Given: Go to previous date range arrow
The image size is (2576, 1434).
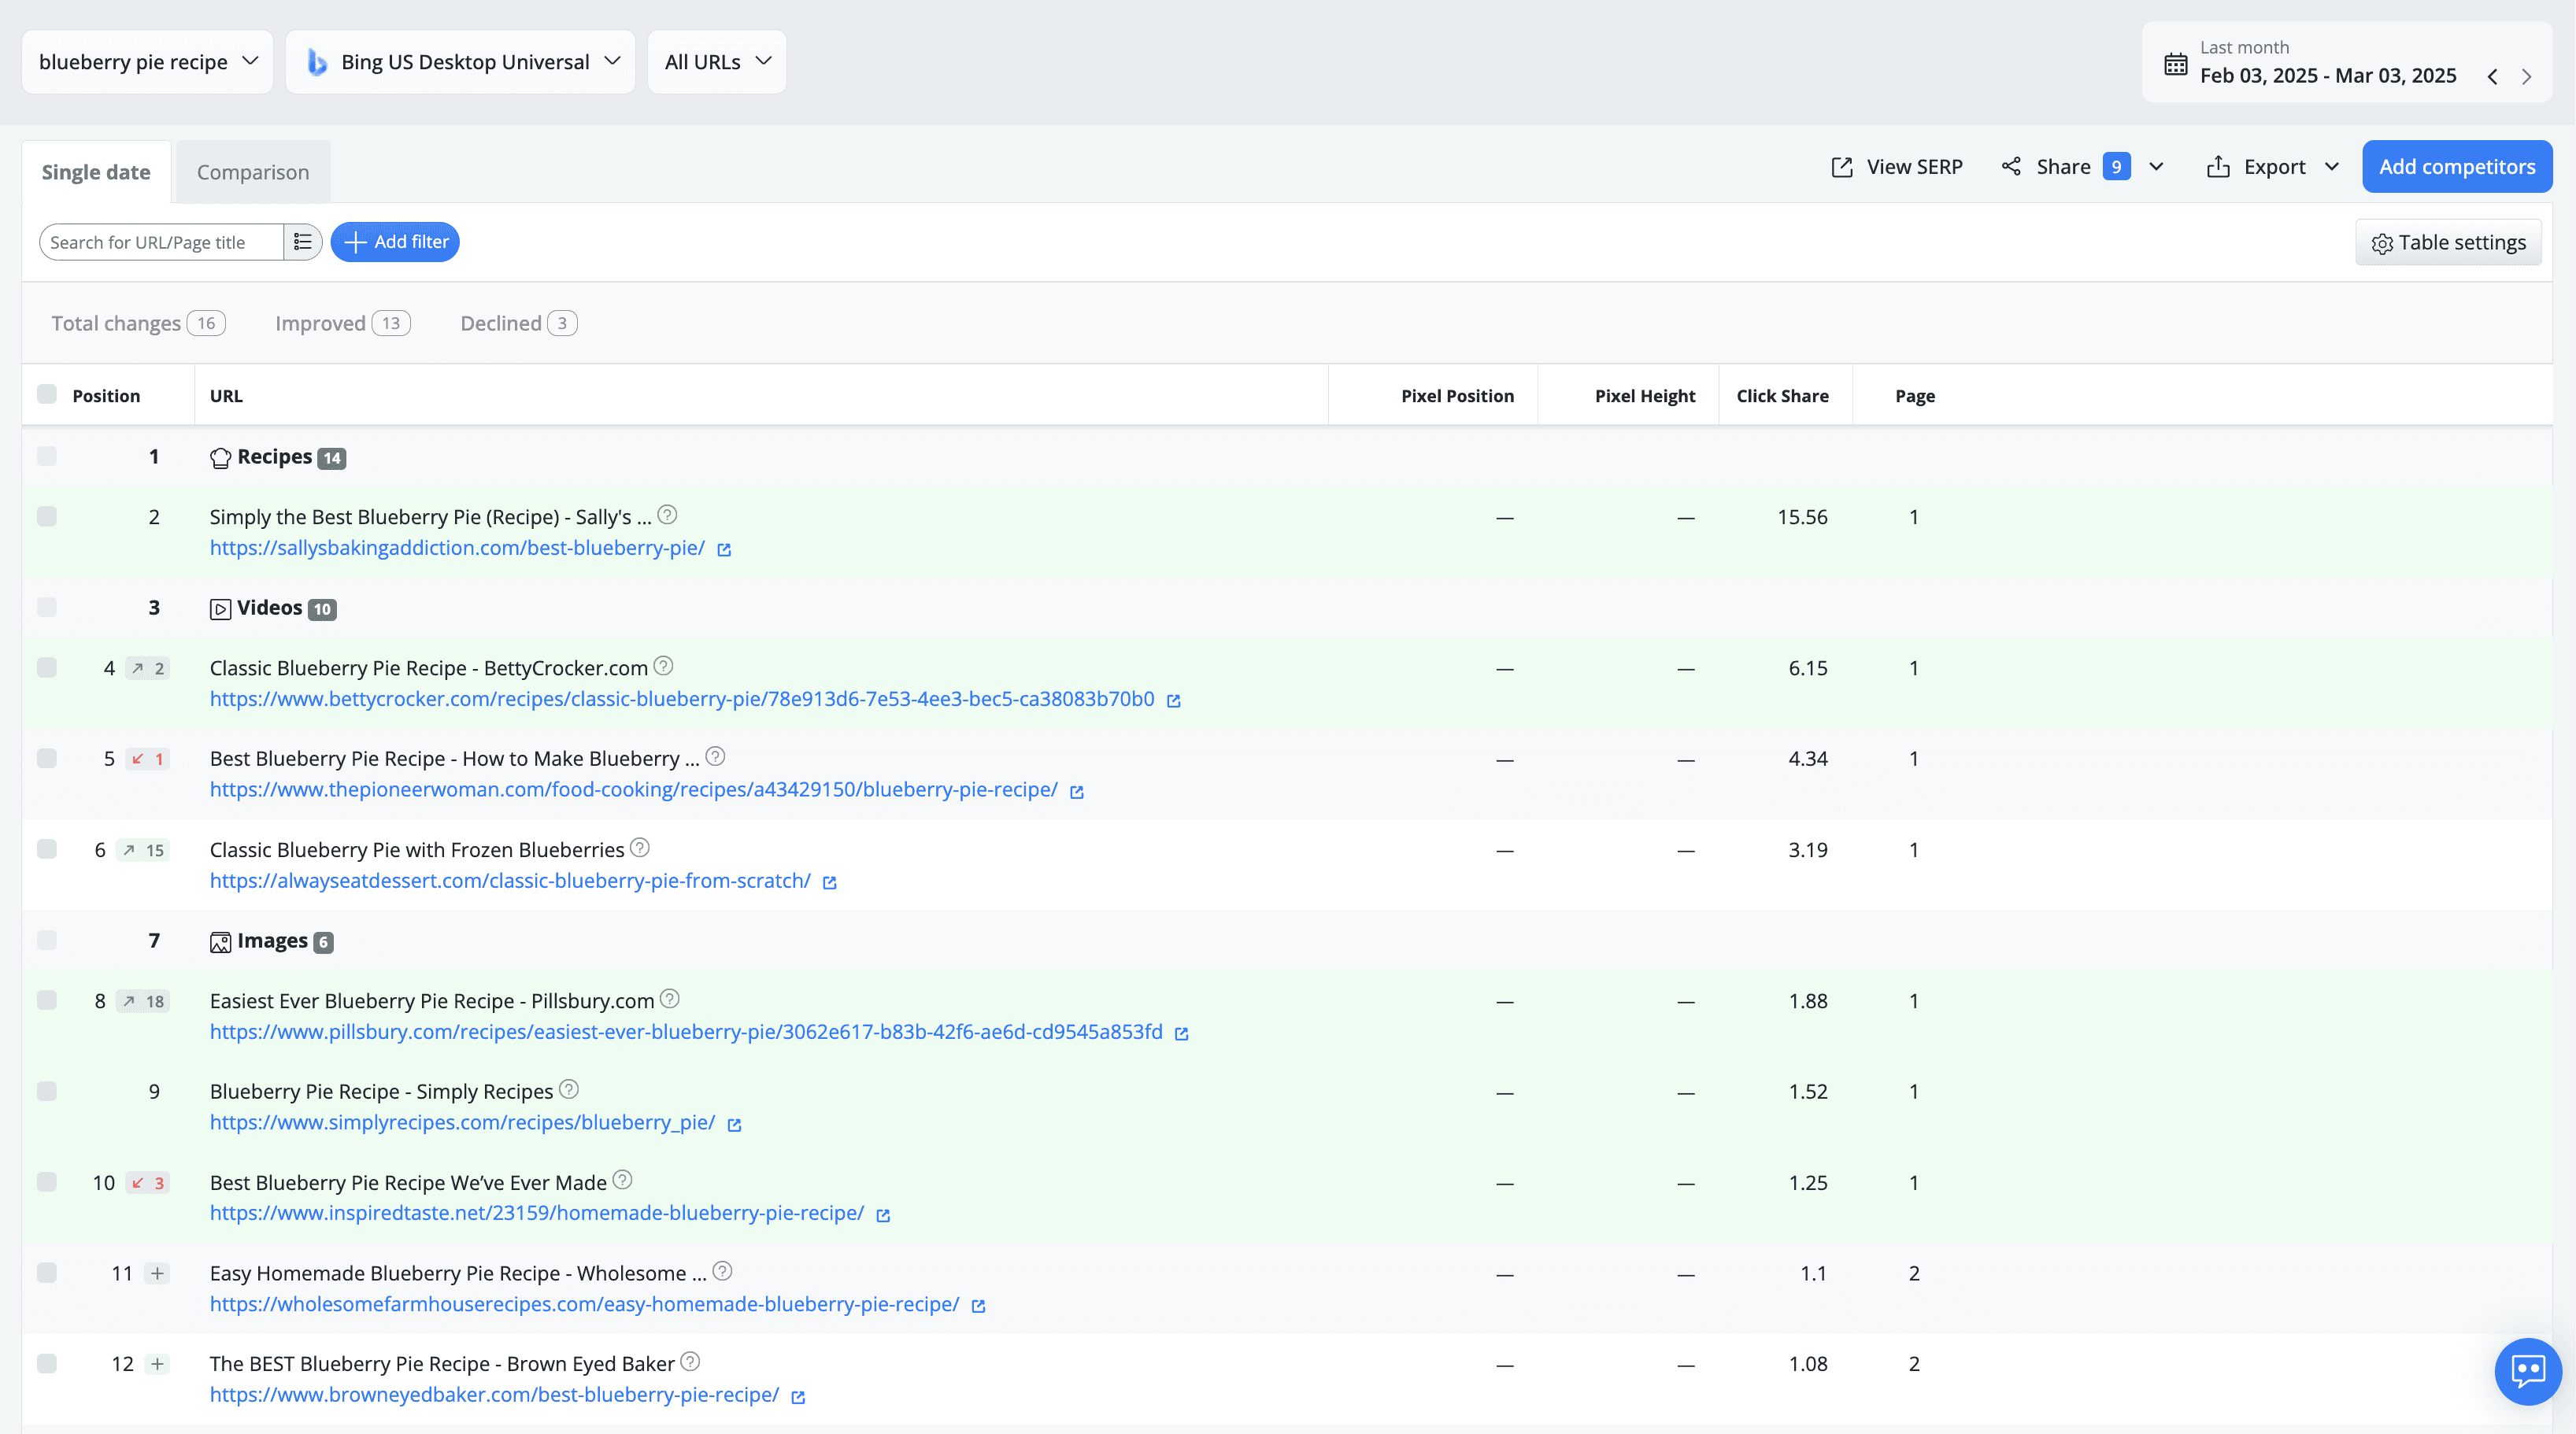Looking at the screenshot, I should tap(2493, 77).
